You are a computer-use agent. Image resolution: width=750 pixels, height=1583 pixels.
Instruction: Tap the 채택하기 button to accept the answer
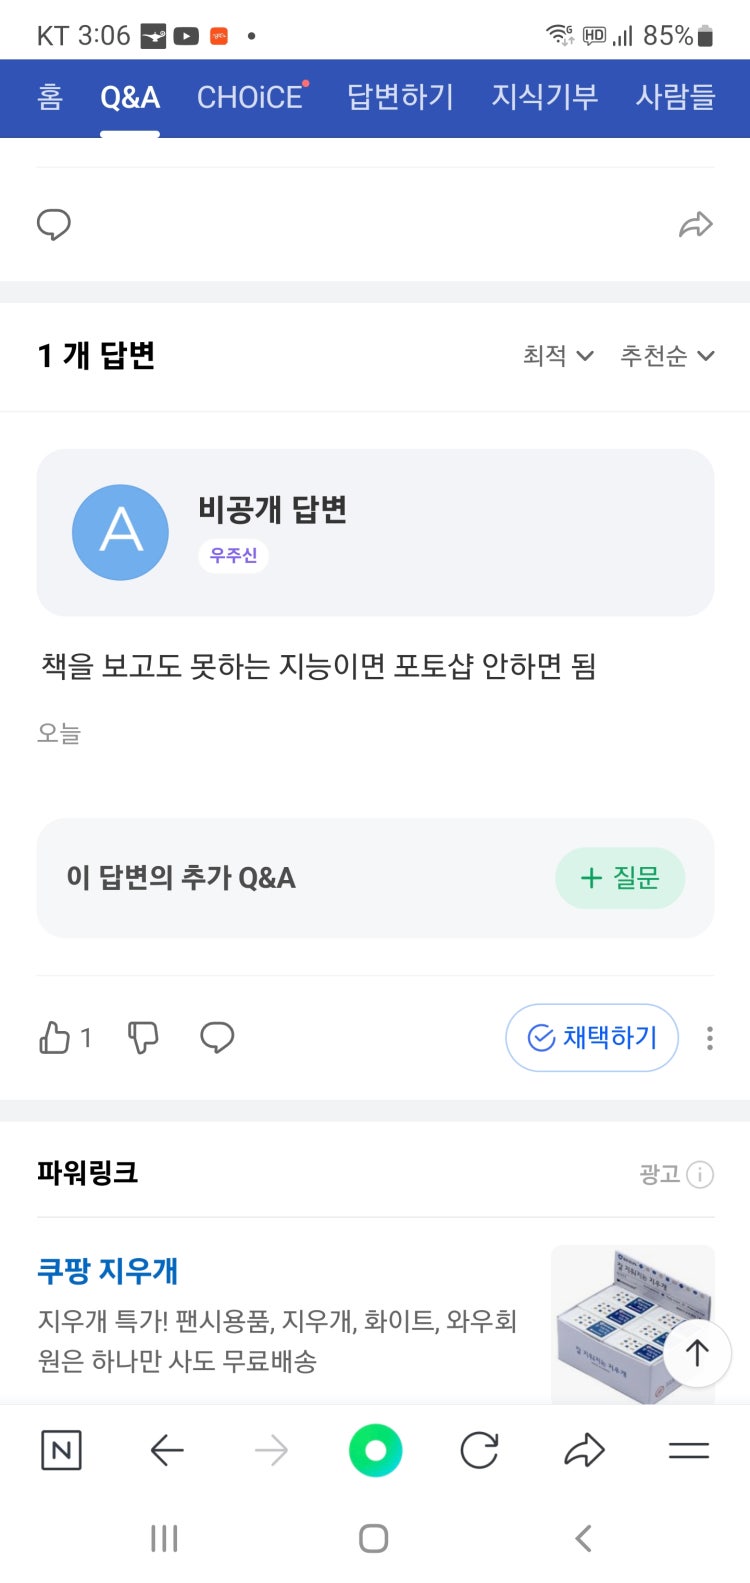tap(592, 1038)
